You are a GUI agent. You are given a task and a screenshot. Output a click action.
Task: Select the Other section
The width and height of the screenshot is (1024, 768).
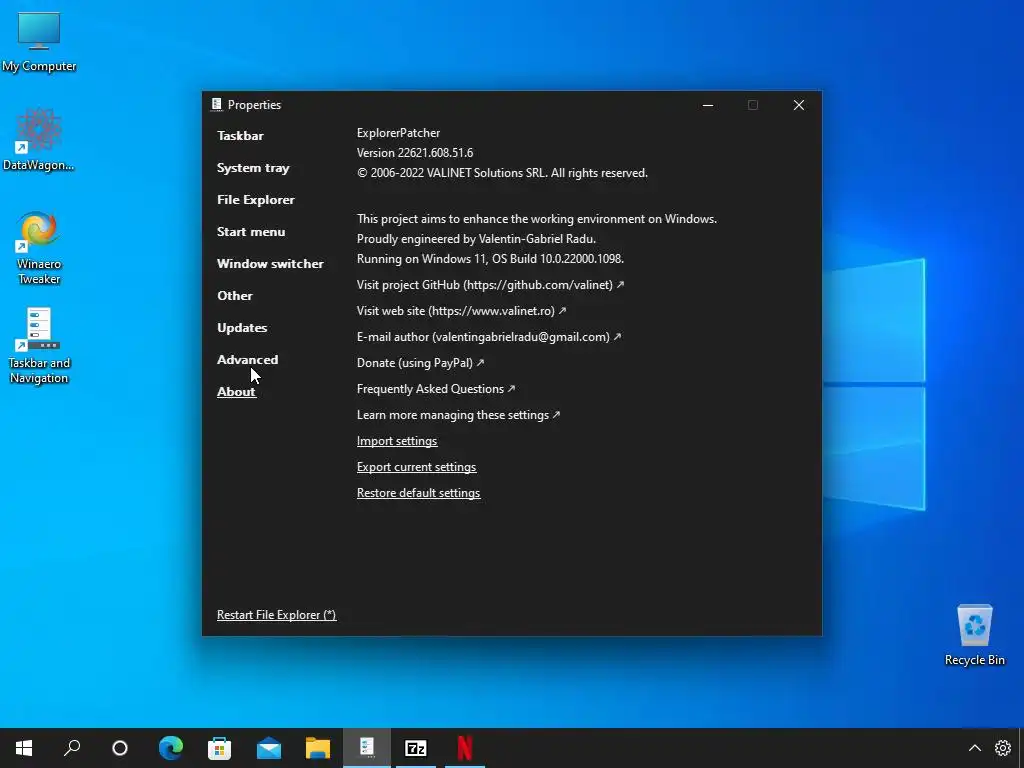(235, 296)
